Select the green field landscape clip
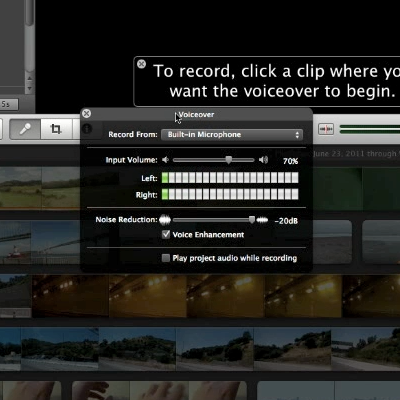Viewport: 400px width, 400px height. click(x=40, y=188)
